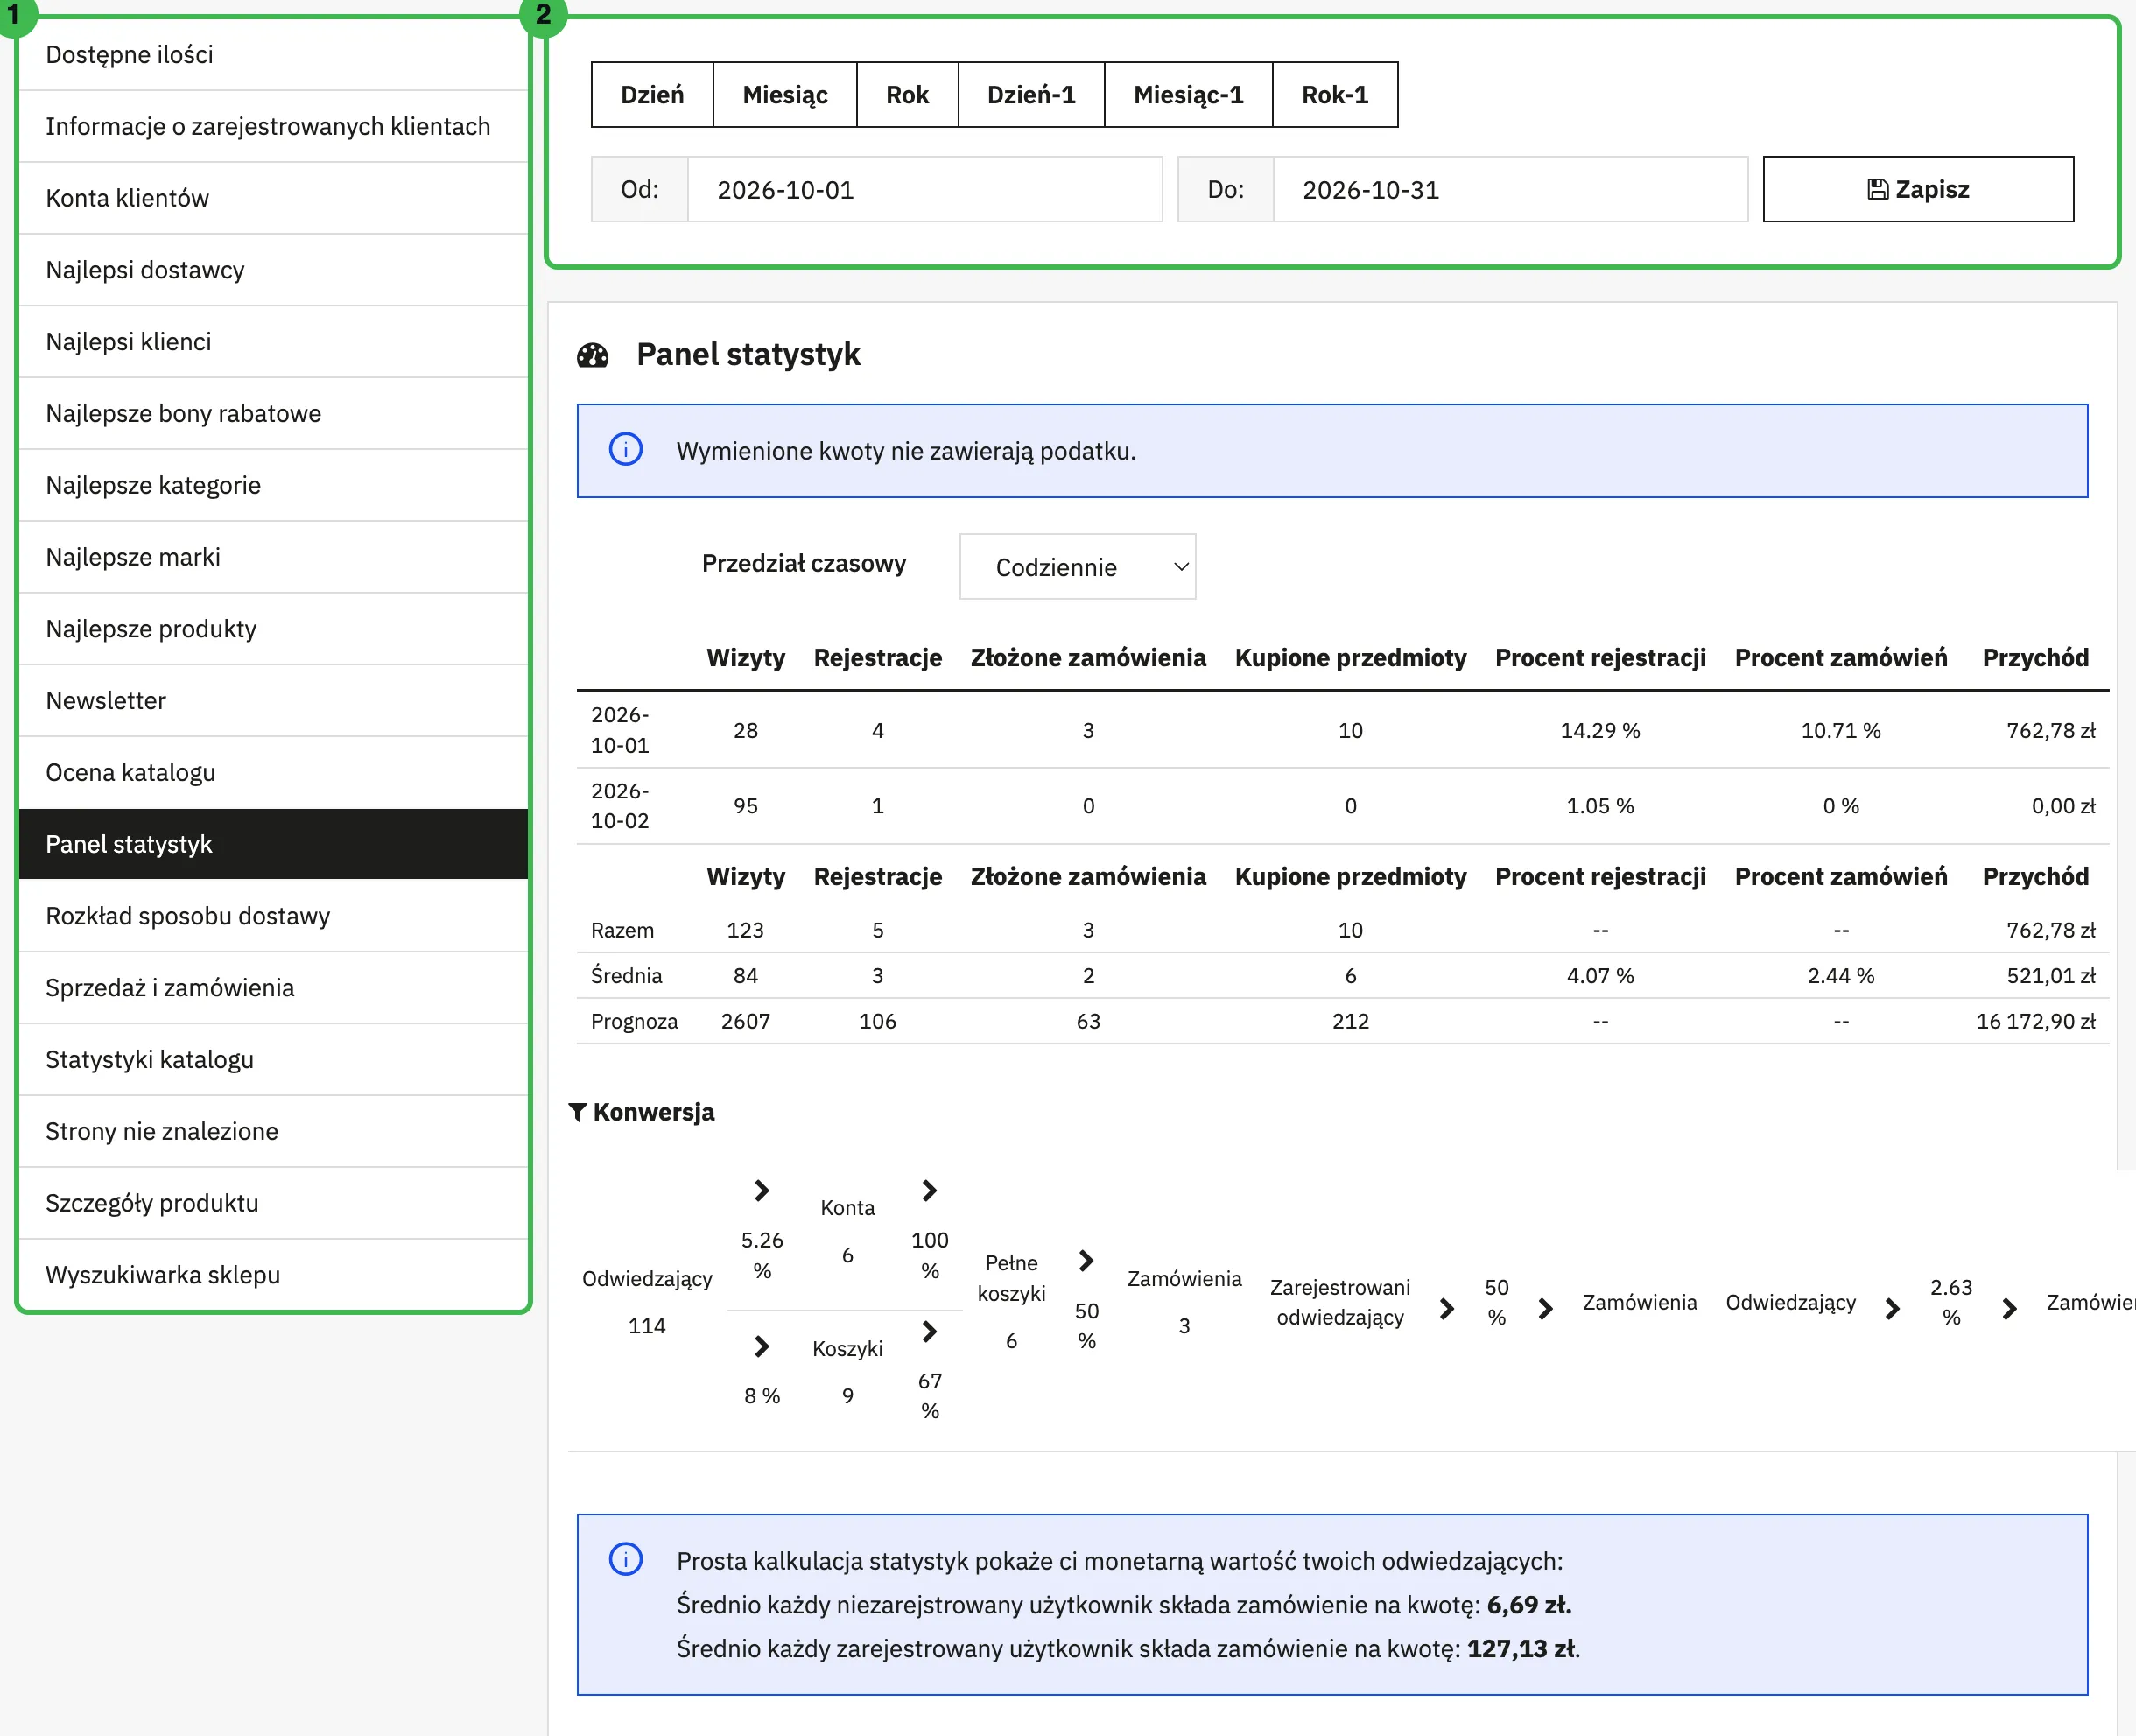Open the Przedział czasowy 'Codziennie' dropdown
Image resolution: width=2136 pixels, height=1736 pixels.
click(1077, 567)
